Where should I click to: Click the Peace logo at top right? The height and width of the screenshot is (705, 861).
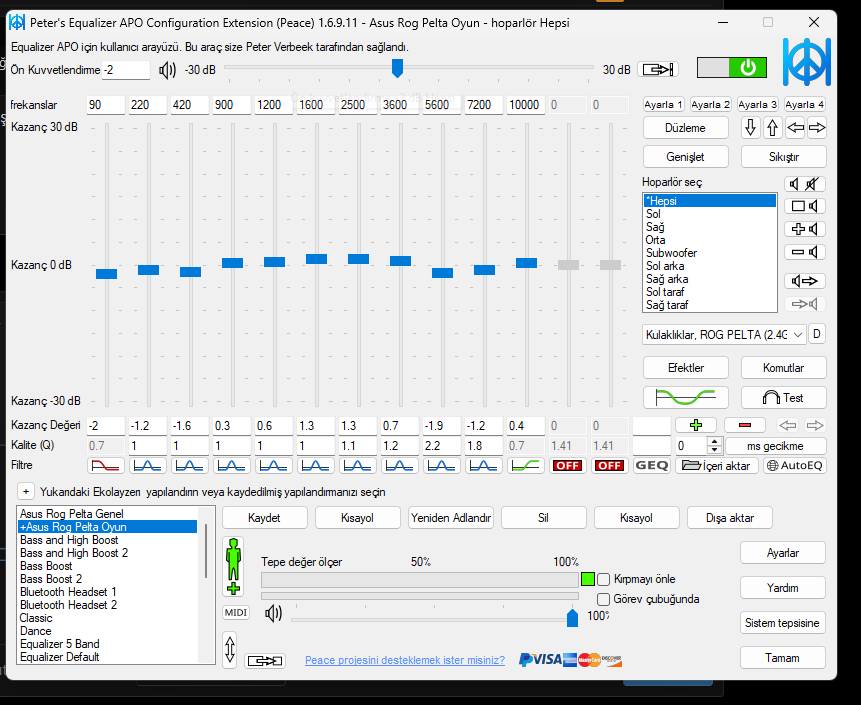tap(806, 61)
